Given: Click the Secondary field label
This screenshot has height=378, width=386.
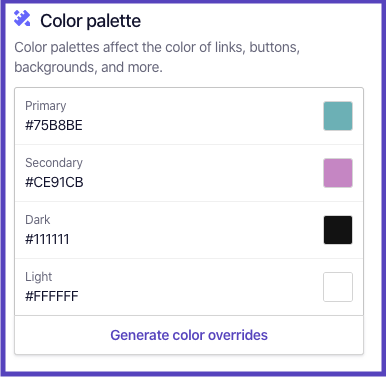Looking at the screenshot, I should click(54, 163).
